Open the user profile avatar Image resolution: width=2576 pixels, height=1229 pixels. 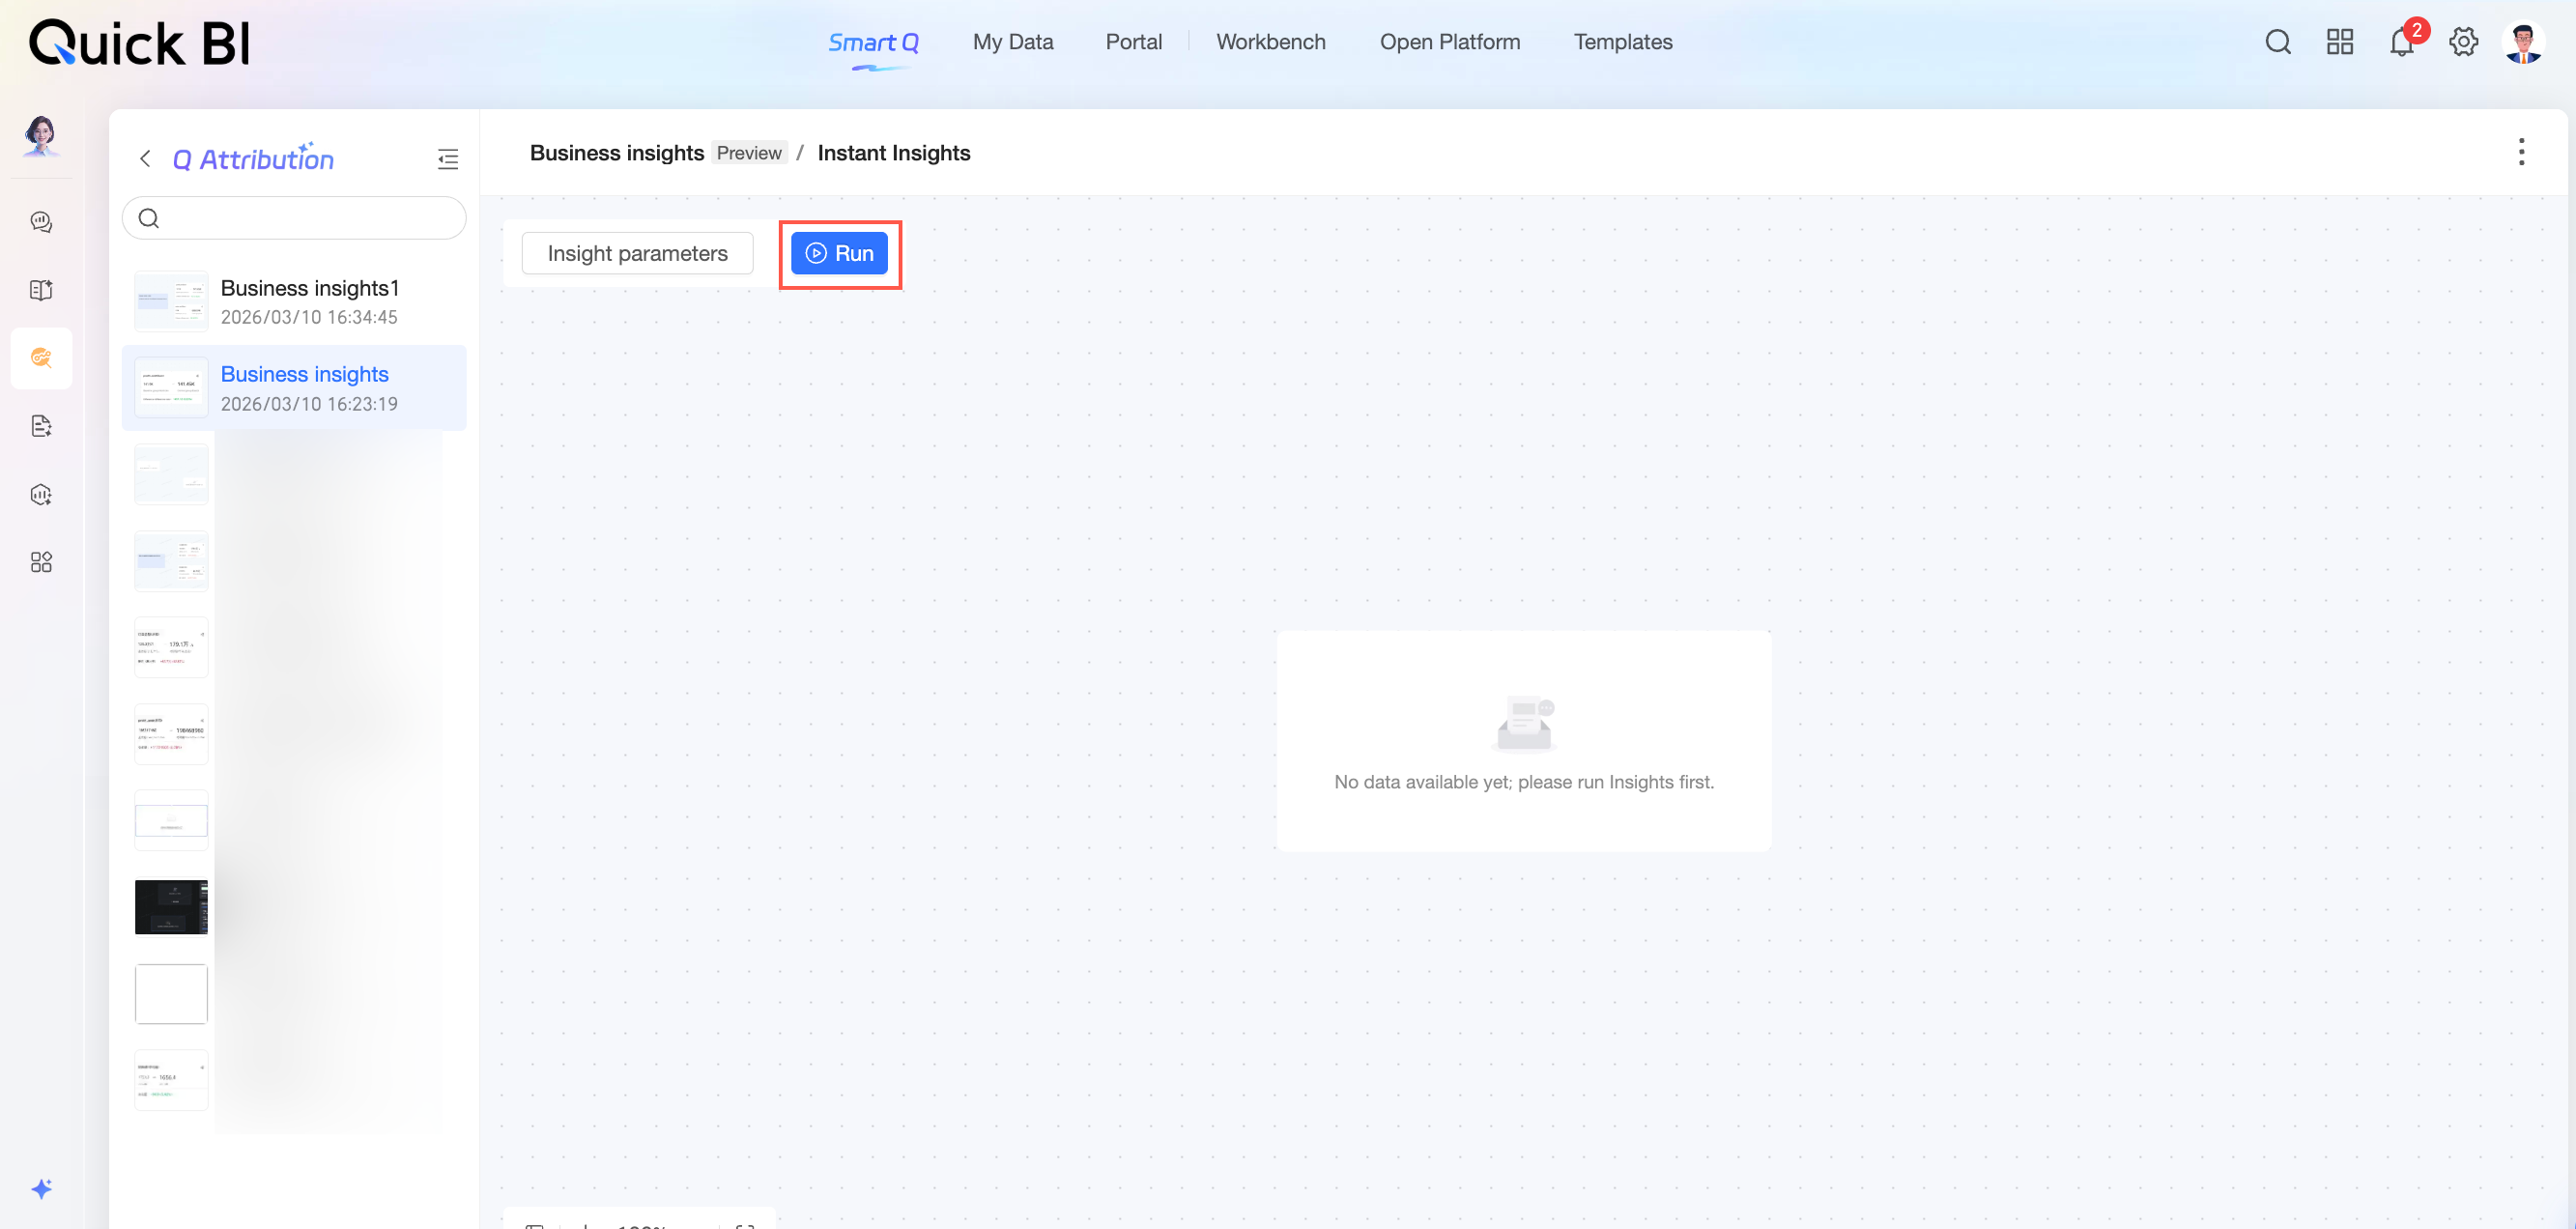2523,42
